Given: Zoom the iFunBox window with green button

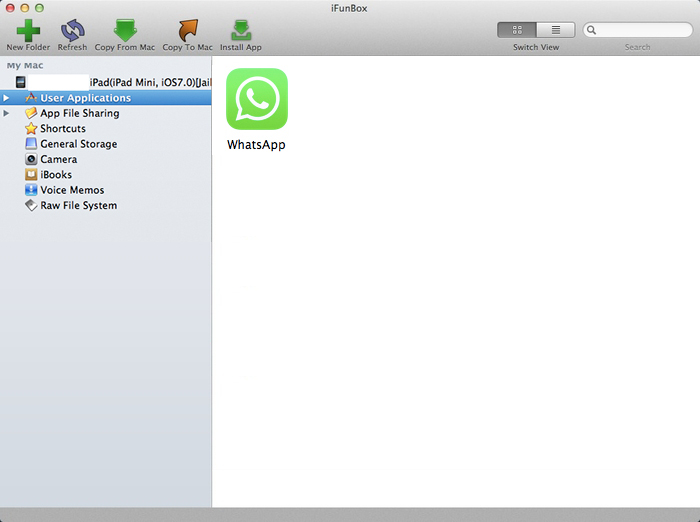Looking at the screenshot, I should [39, 8].
